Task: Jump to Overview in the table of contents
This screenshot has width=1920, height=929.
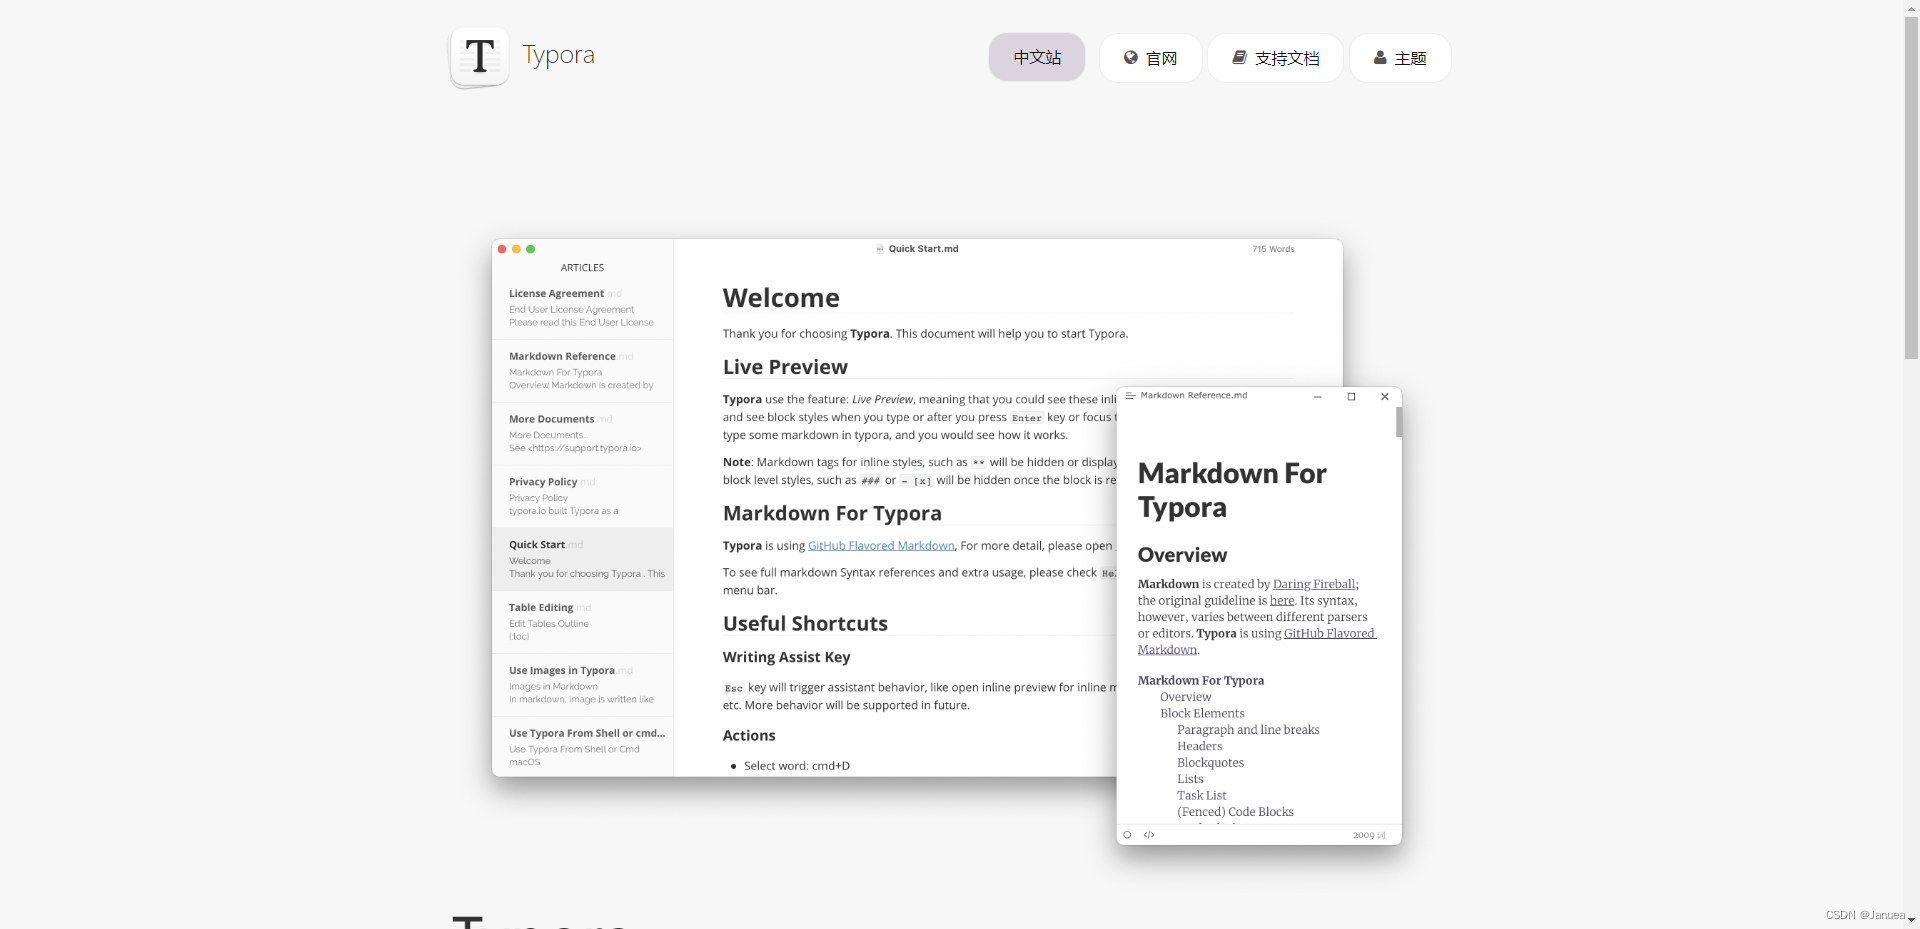Action: click(1185, 697)
